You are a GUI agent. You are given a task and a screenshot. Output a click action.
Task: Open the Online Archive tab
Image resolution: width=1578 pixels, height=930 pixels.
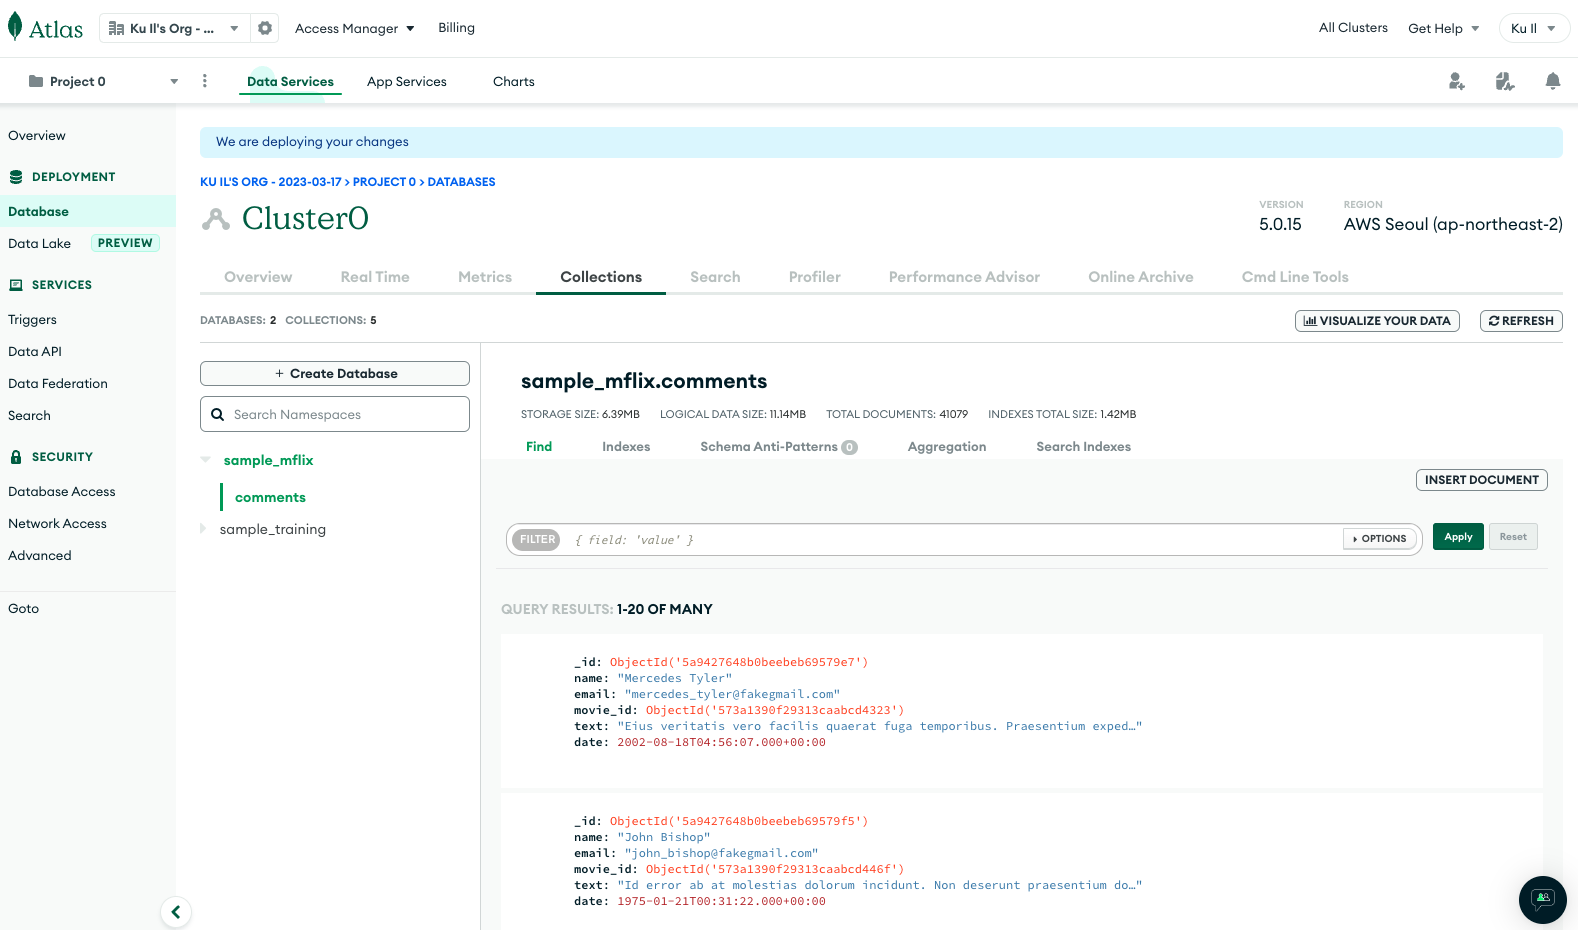1141,277
